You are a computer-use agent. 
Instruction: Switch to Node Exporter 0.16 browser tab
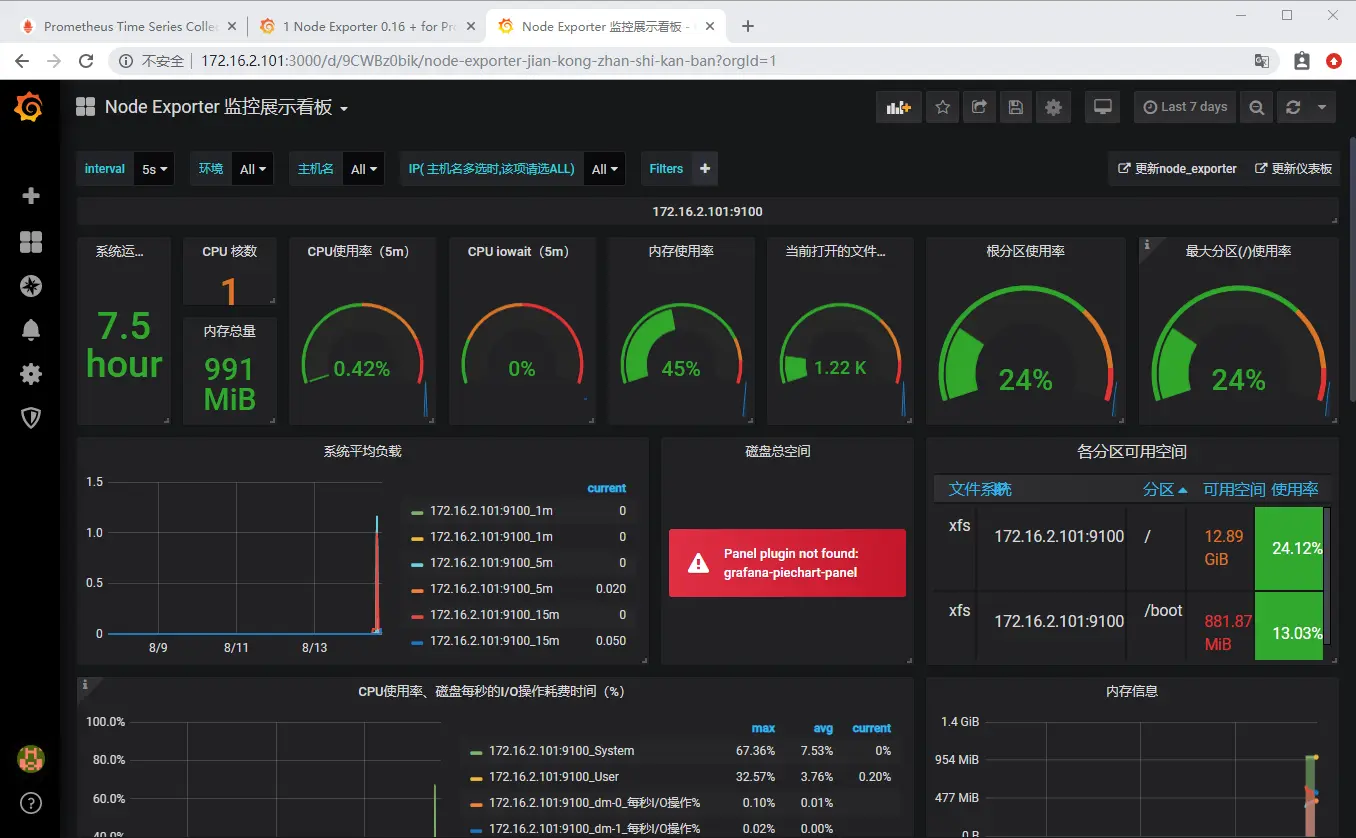[366, 26]
